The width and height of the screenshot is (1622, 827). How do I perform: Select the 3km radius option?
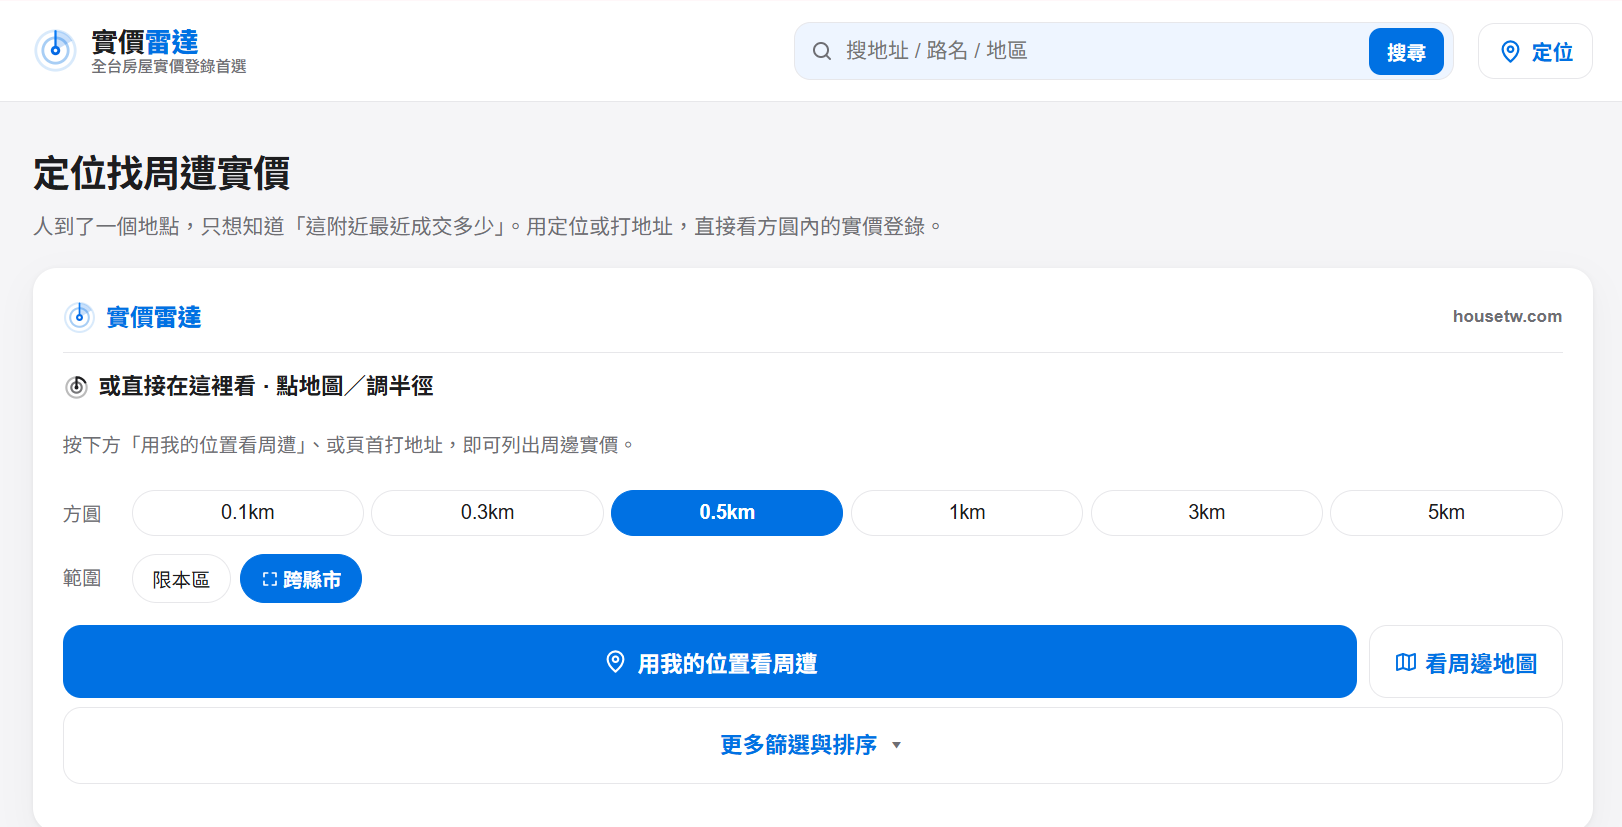point(1207,513)
